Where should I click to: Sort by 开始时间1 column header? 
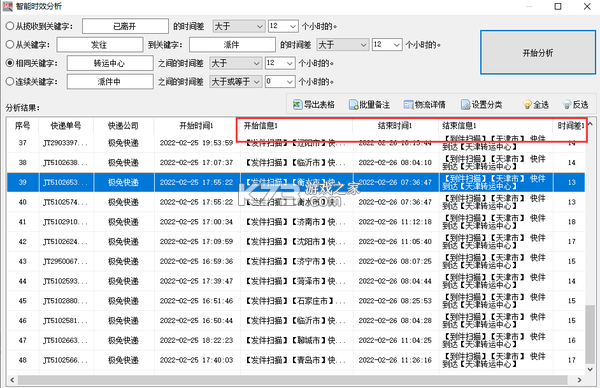[x=197, y=126]
